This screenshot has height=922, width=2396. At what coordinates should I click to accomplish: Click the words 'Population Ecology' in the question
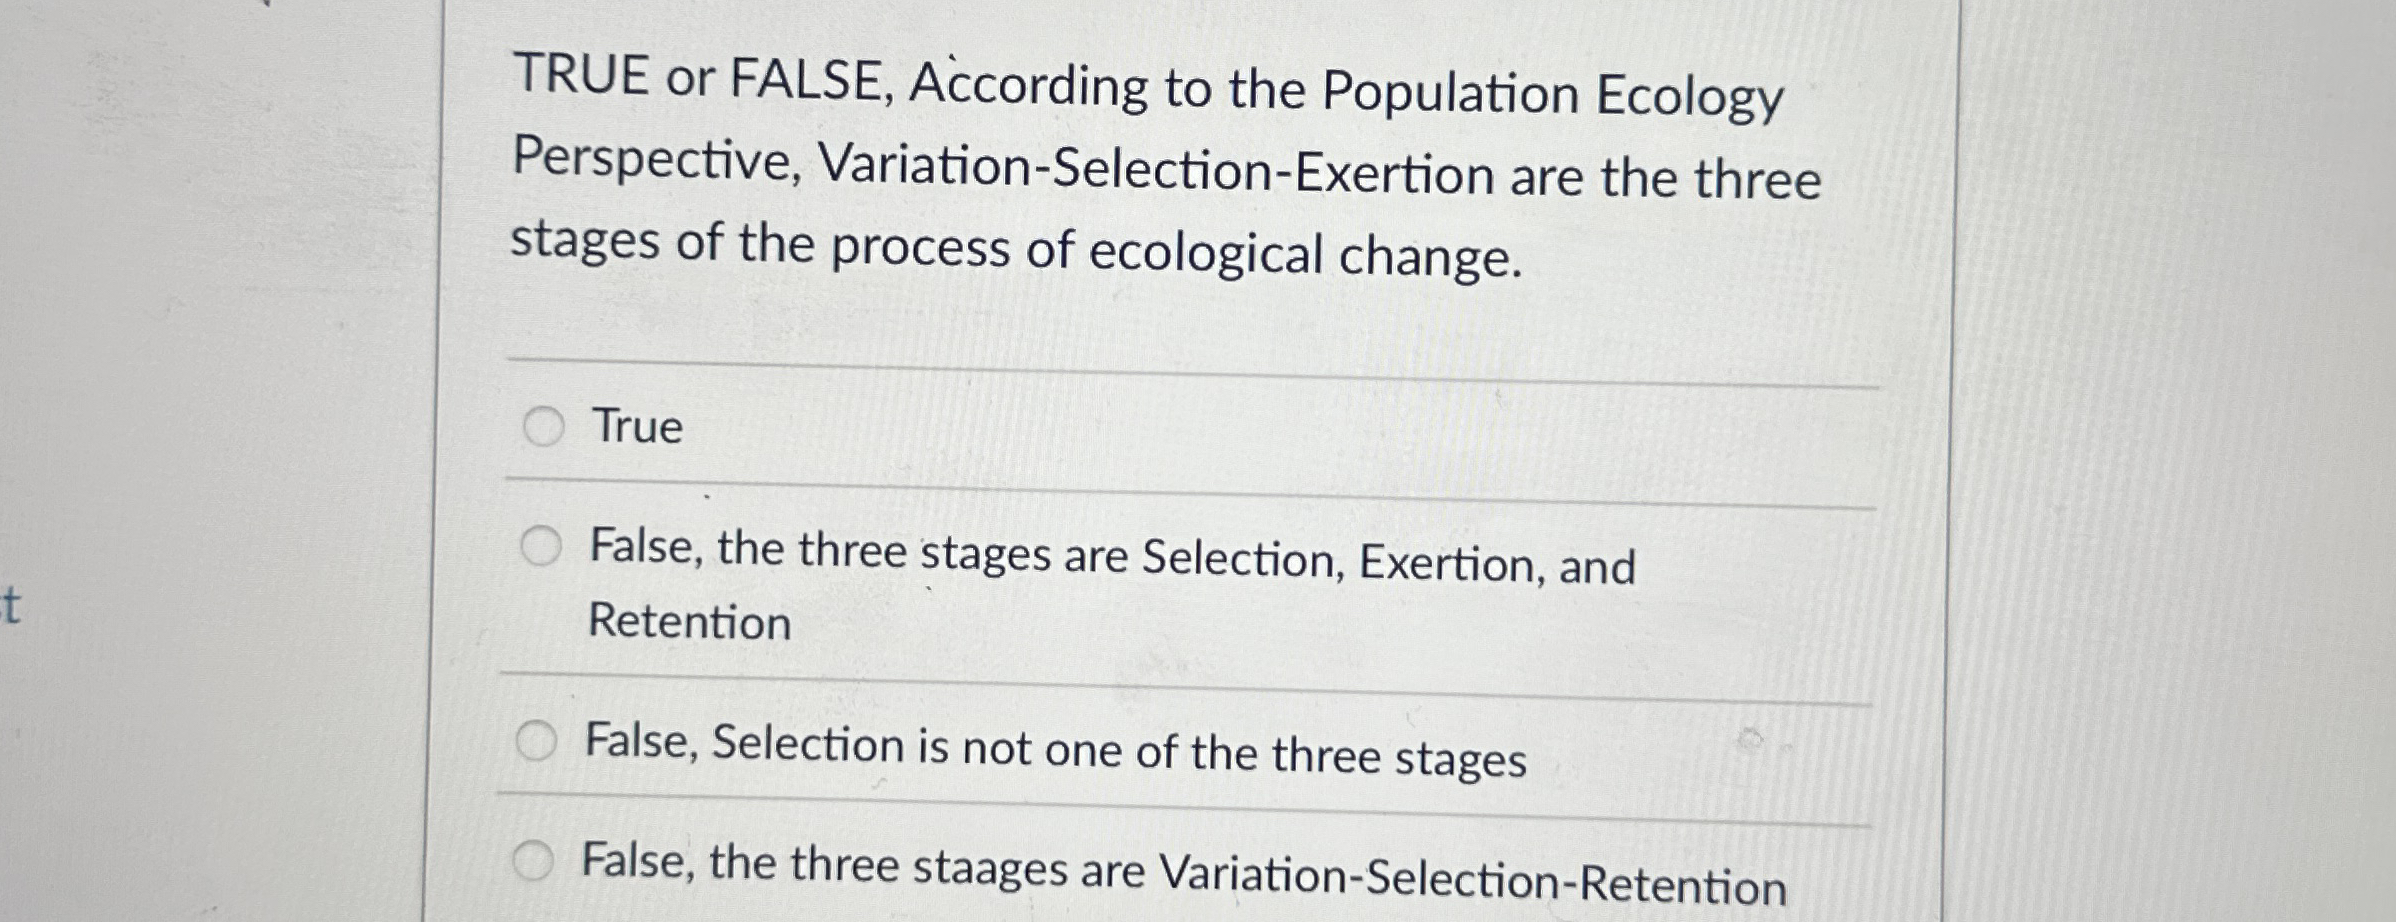tap(1552, 95)
